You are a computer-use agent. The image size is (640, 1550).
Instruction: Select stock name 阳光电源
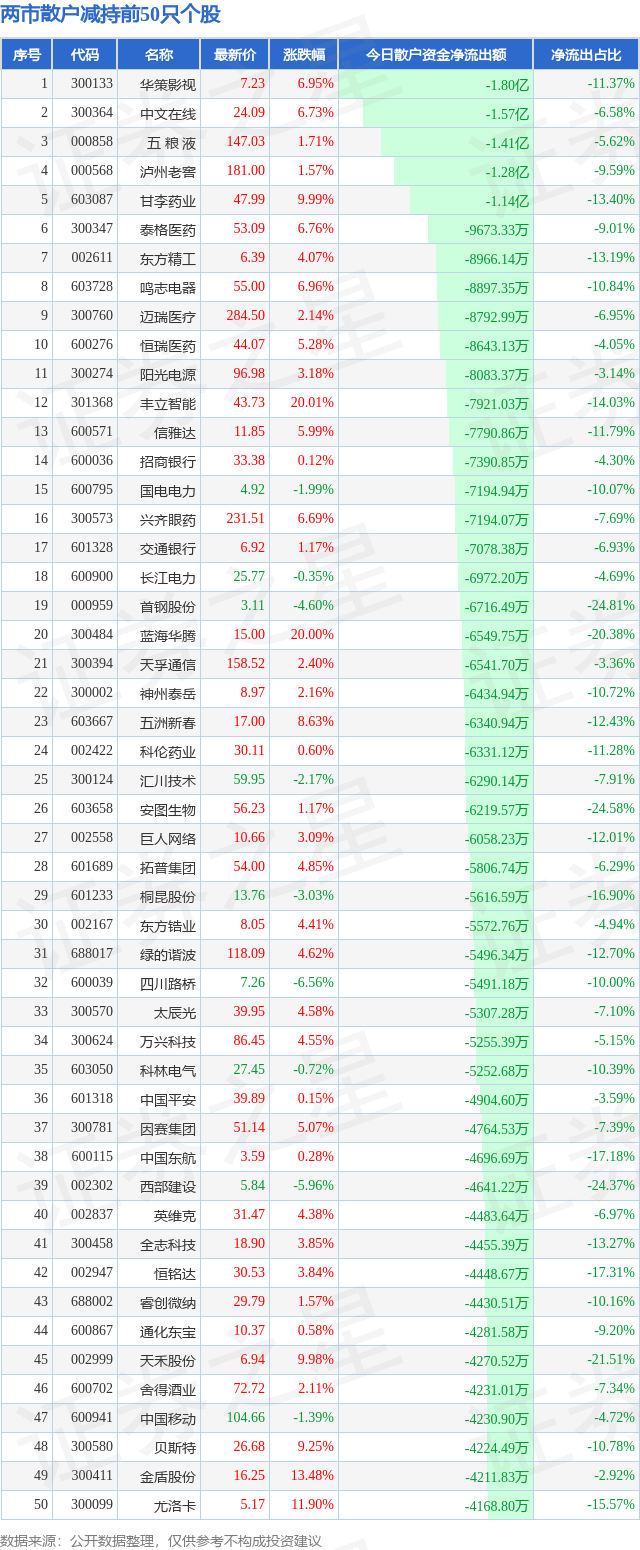(168, 375)
